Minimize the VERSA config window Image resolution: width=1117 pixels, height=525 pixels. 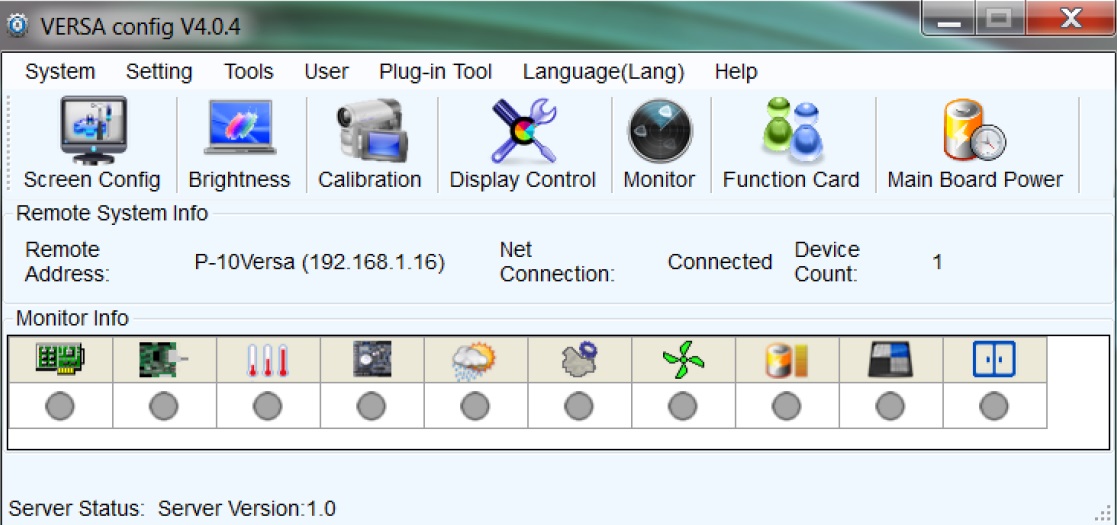[949, 19]
